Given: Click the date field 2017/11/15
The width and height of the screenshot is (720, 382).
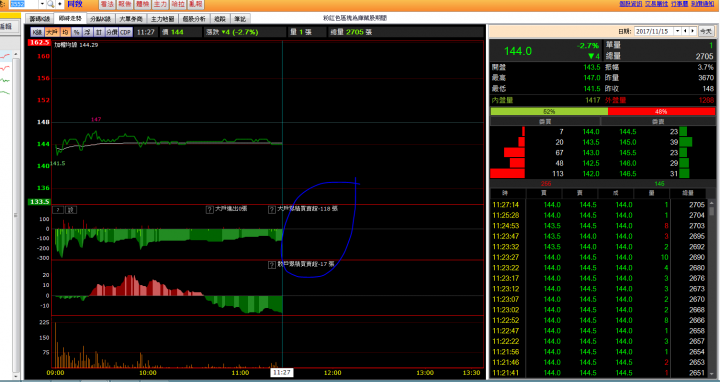Looking at the screenshot, I should click(654, 31).
